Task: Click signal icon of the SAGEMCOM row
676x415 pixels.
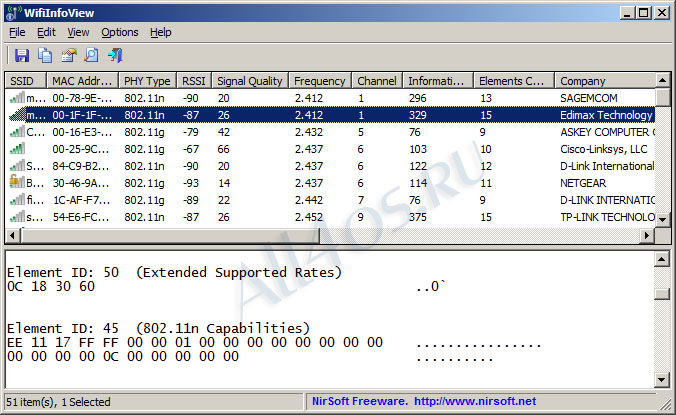Action: [17, 98]
